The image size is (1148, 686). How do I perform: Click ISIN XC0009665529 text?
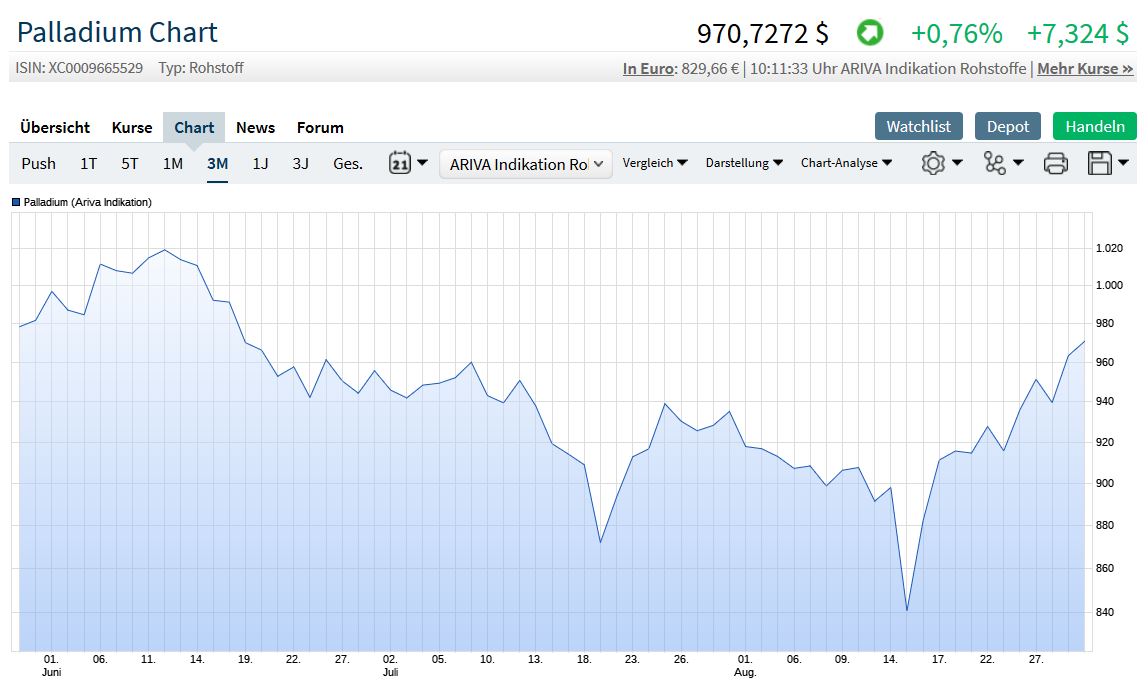coord(79,68)
